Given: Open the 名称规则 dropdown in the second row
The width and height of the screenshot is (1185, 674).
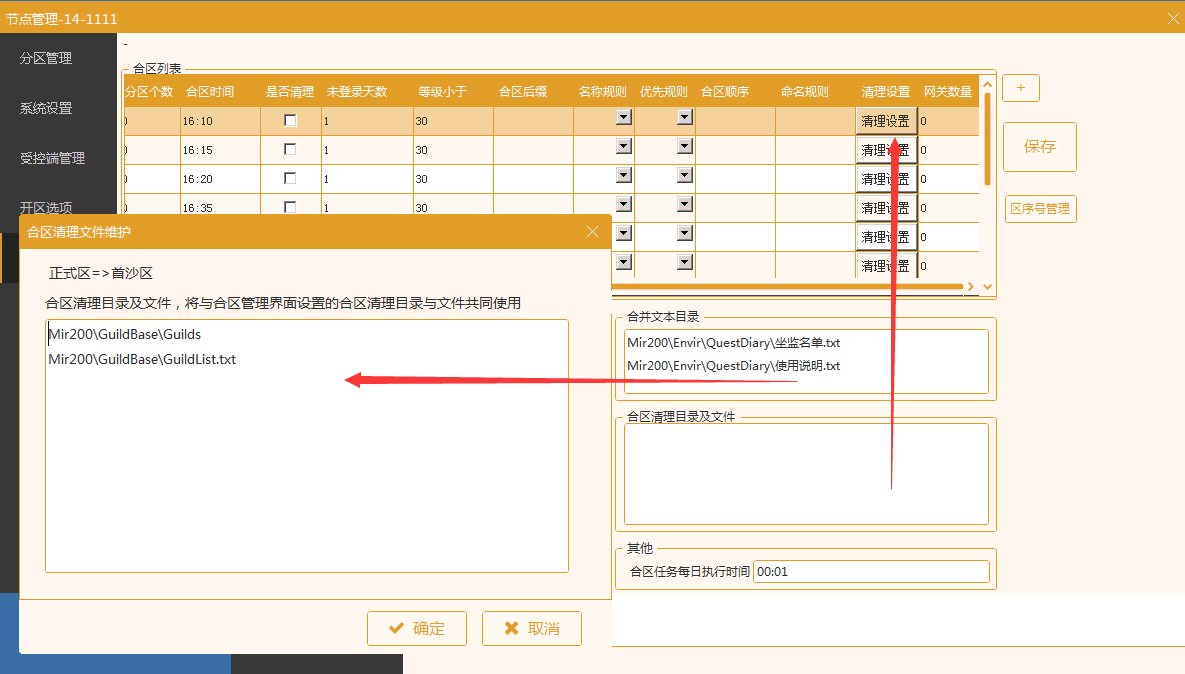Looking at the screenshot, I should (623, 146).
